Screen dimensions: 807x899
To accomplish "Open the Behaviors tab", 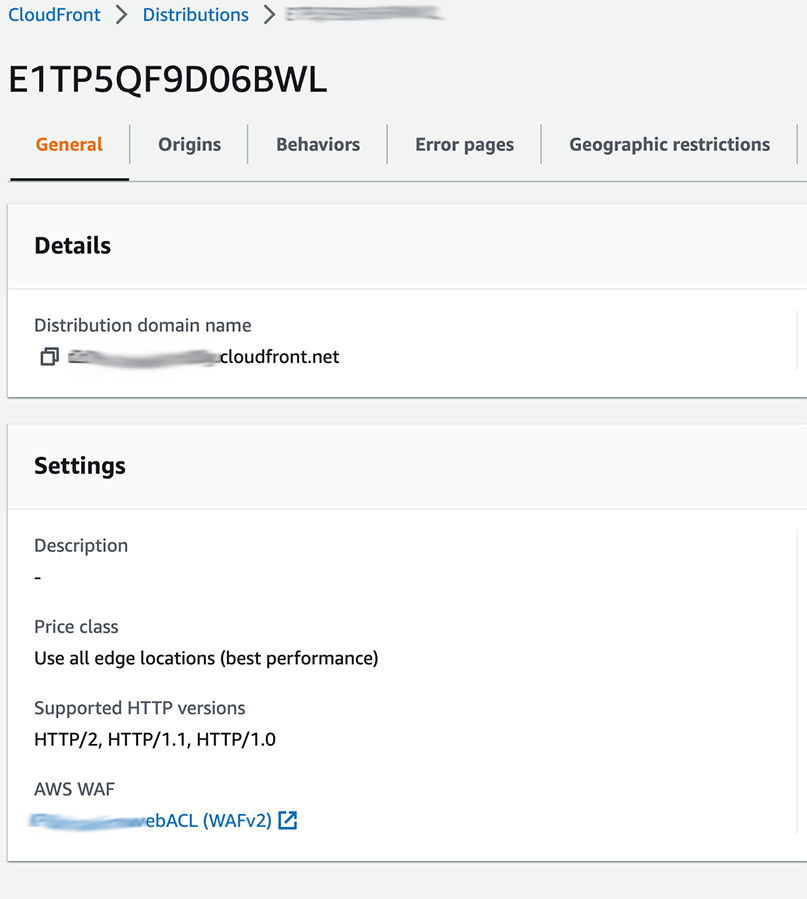I will (317, 144).
